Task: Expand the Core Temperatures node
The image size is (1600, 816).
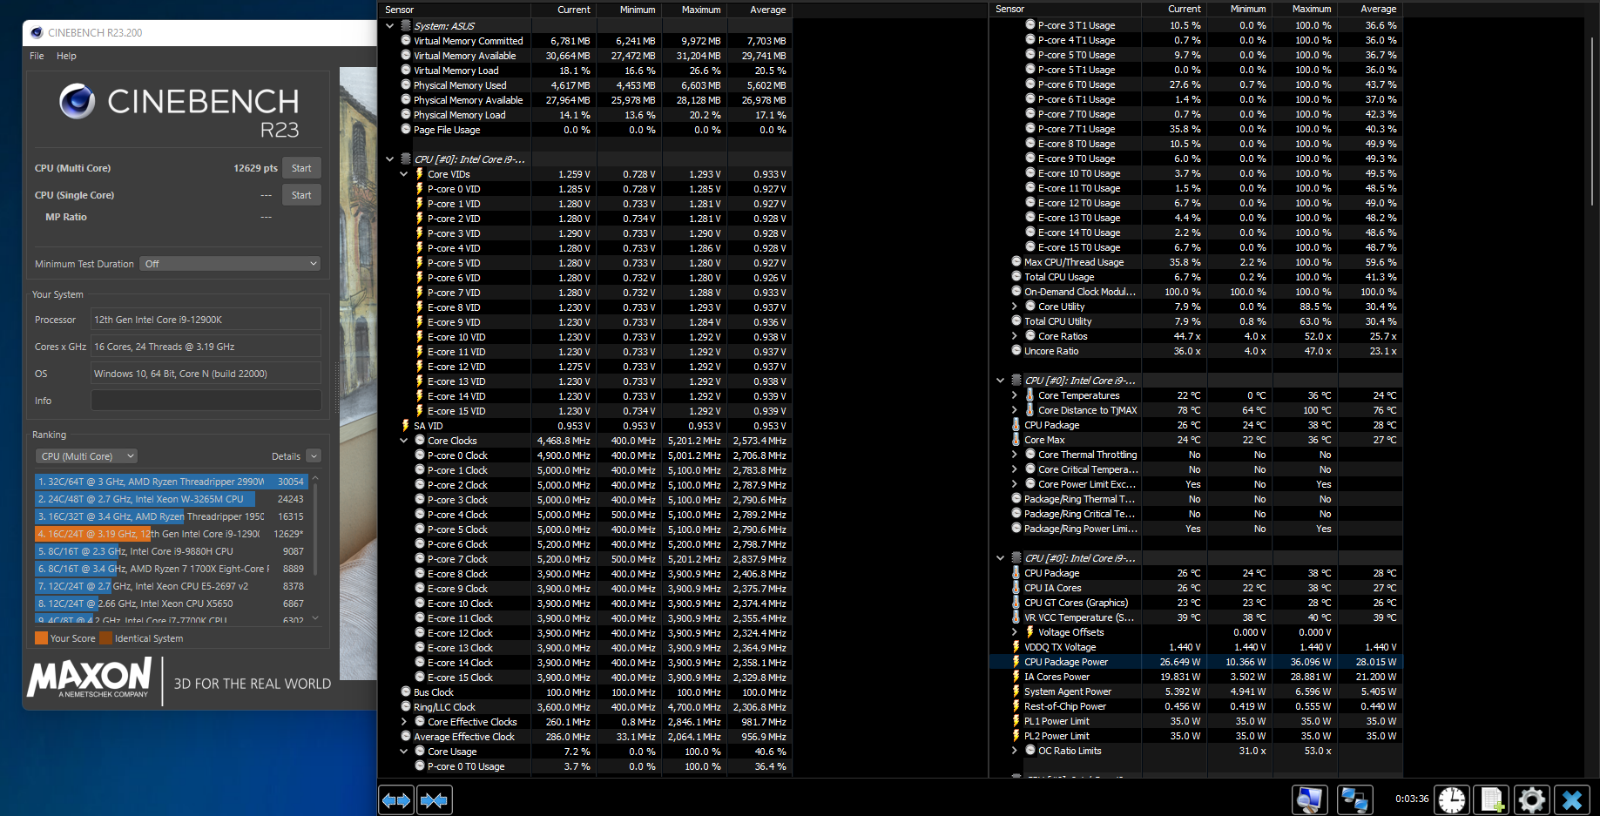Action: click(1014, 395)
